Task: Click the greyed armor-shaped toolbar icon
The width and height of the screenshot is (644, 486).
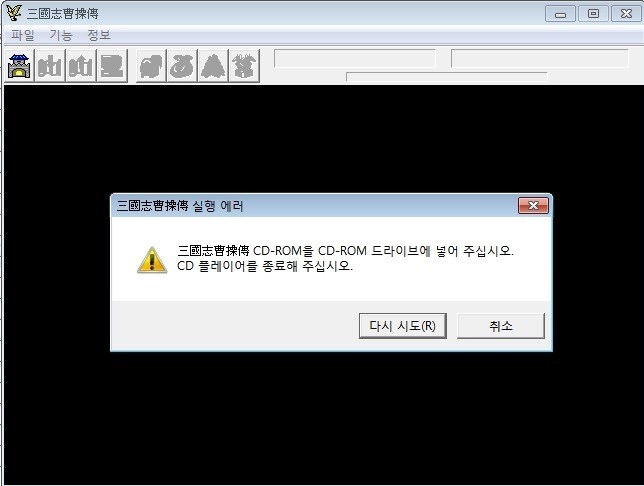Action: (x=151, y=66)
